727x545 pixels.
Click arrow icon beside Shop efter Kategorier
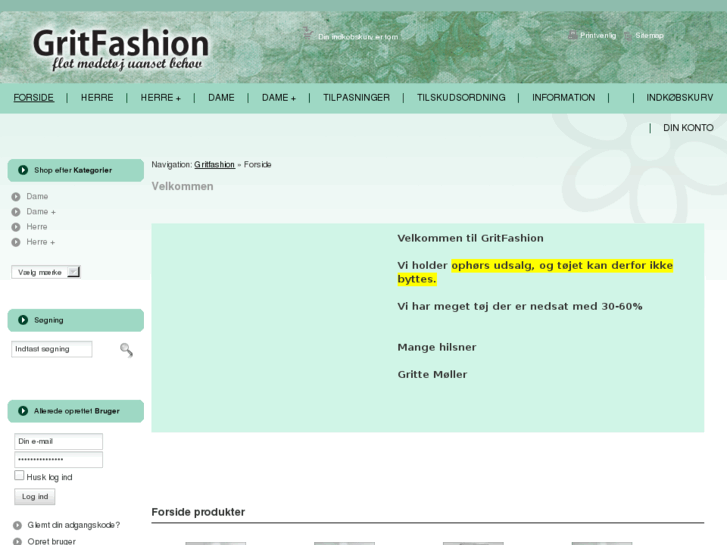(x=23, y=170)
